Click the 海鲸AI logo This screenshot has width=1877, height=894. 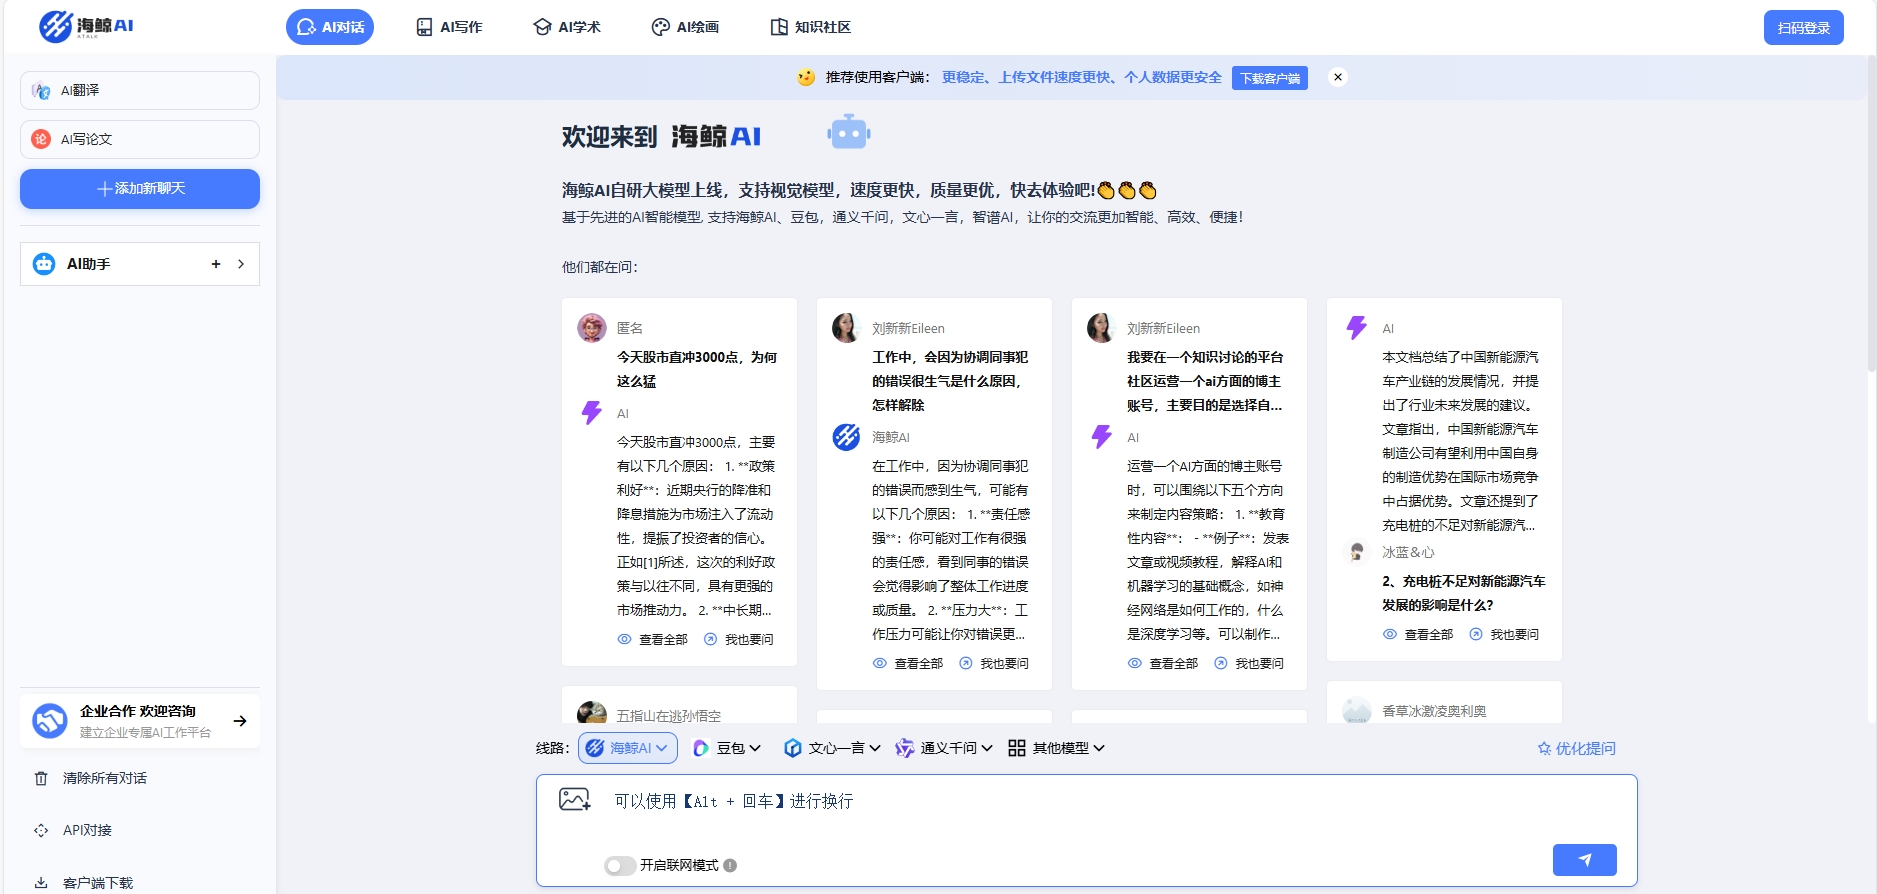[x=86, y=26]
